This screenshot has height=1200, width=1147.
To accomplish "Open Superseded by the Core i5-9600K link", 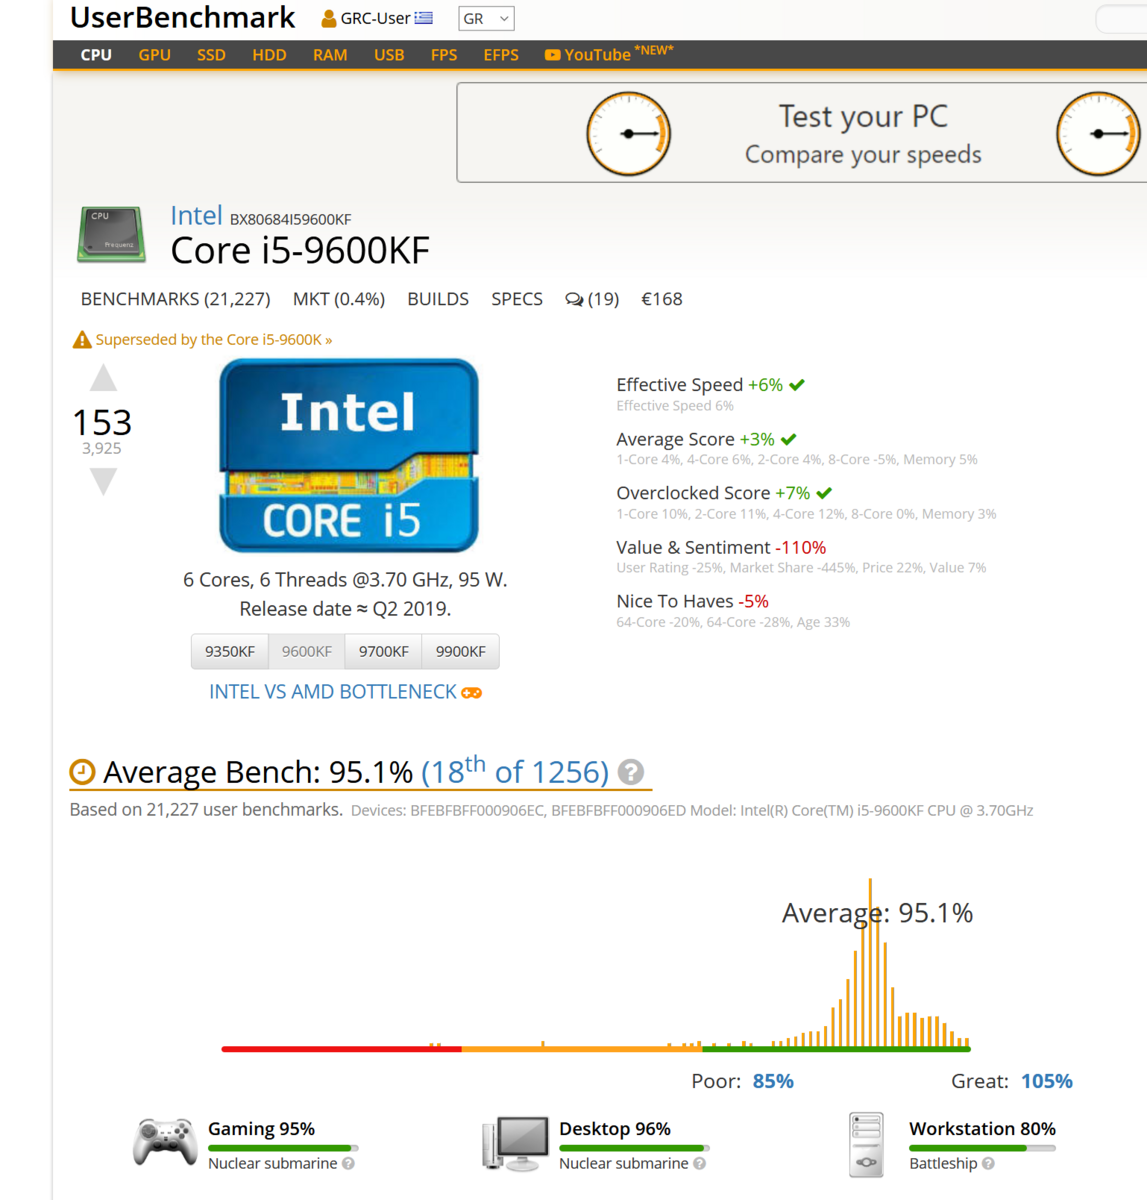I will pyautogui.click(x=214, y=340).
